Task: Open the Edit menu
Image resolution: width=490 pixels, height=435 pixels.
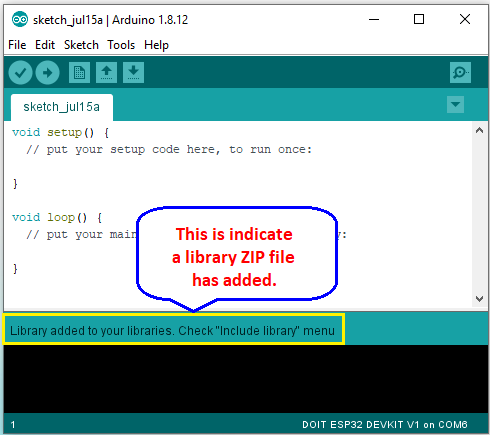Action: coord(45,45)
